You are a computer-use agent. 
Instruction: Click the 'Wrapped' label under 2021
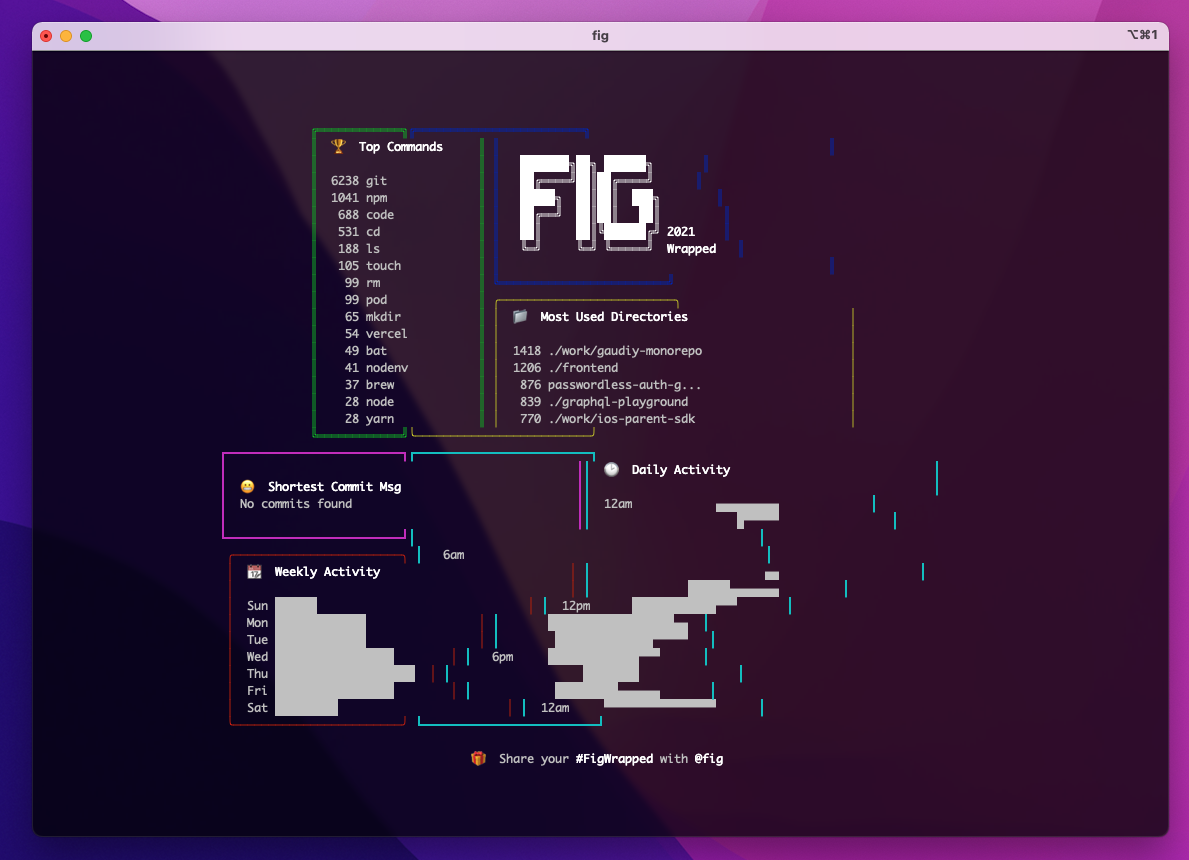[691, 249]
